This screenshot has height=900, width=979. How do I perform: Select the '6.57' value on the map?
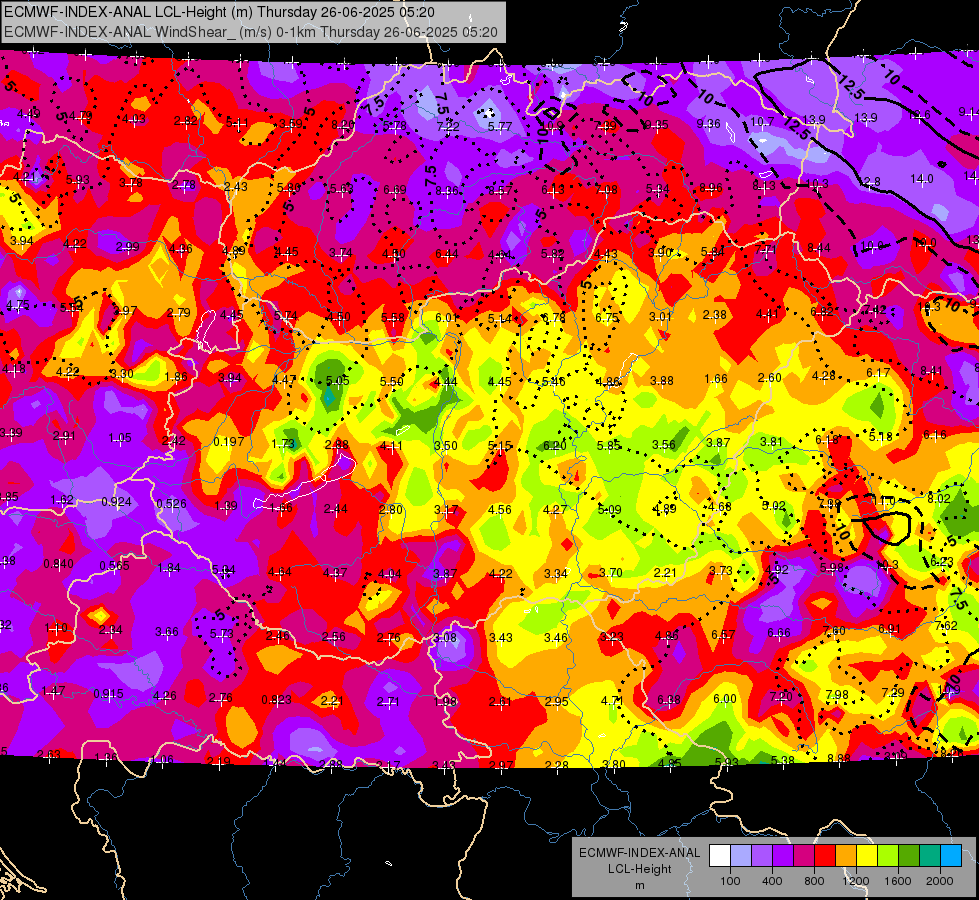[723, 635]
